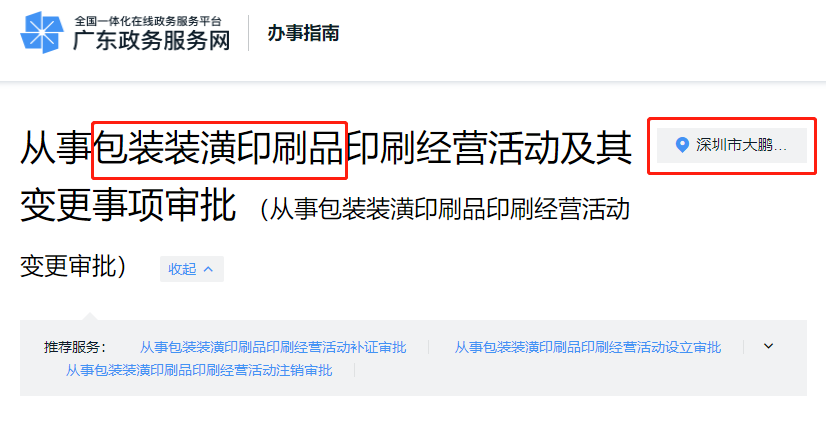Click 印刷经营活动及其 in the main title
Viewport: 826px width, 423px height.
(488, 150)
